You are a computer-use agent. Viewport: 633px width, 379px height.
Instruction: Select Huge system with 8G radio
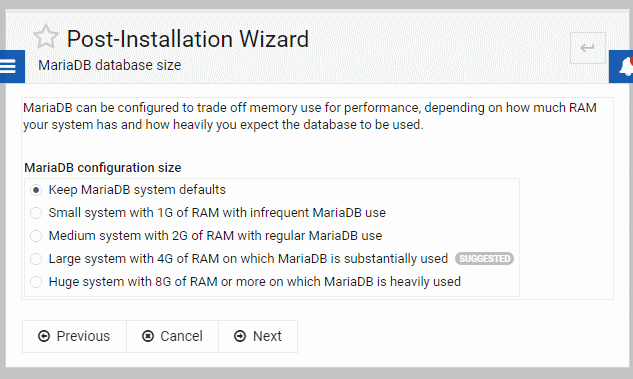(36, 282)
